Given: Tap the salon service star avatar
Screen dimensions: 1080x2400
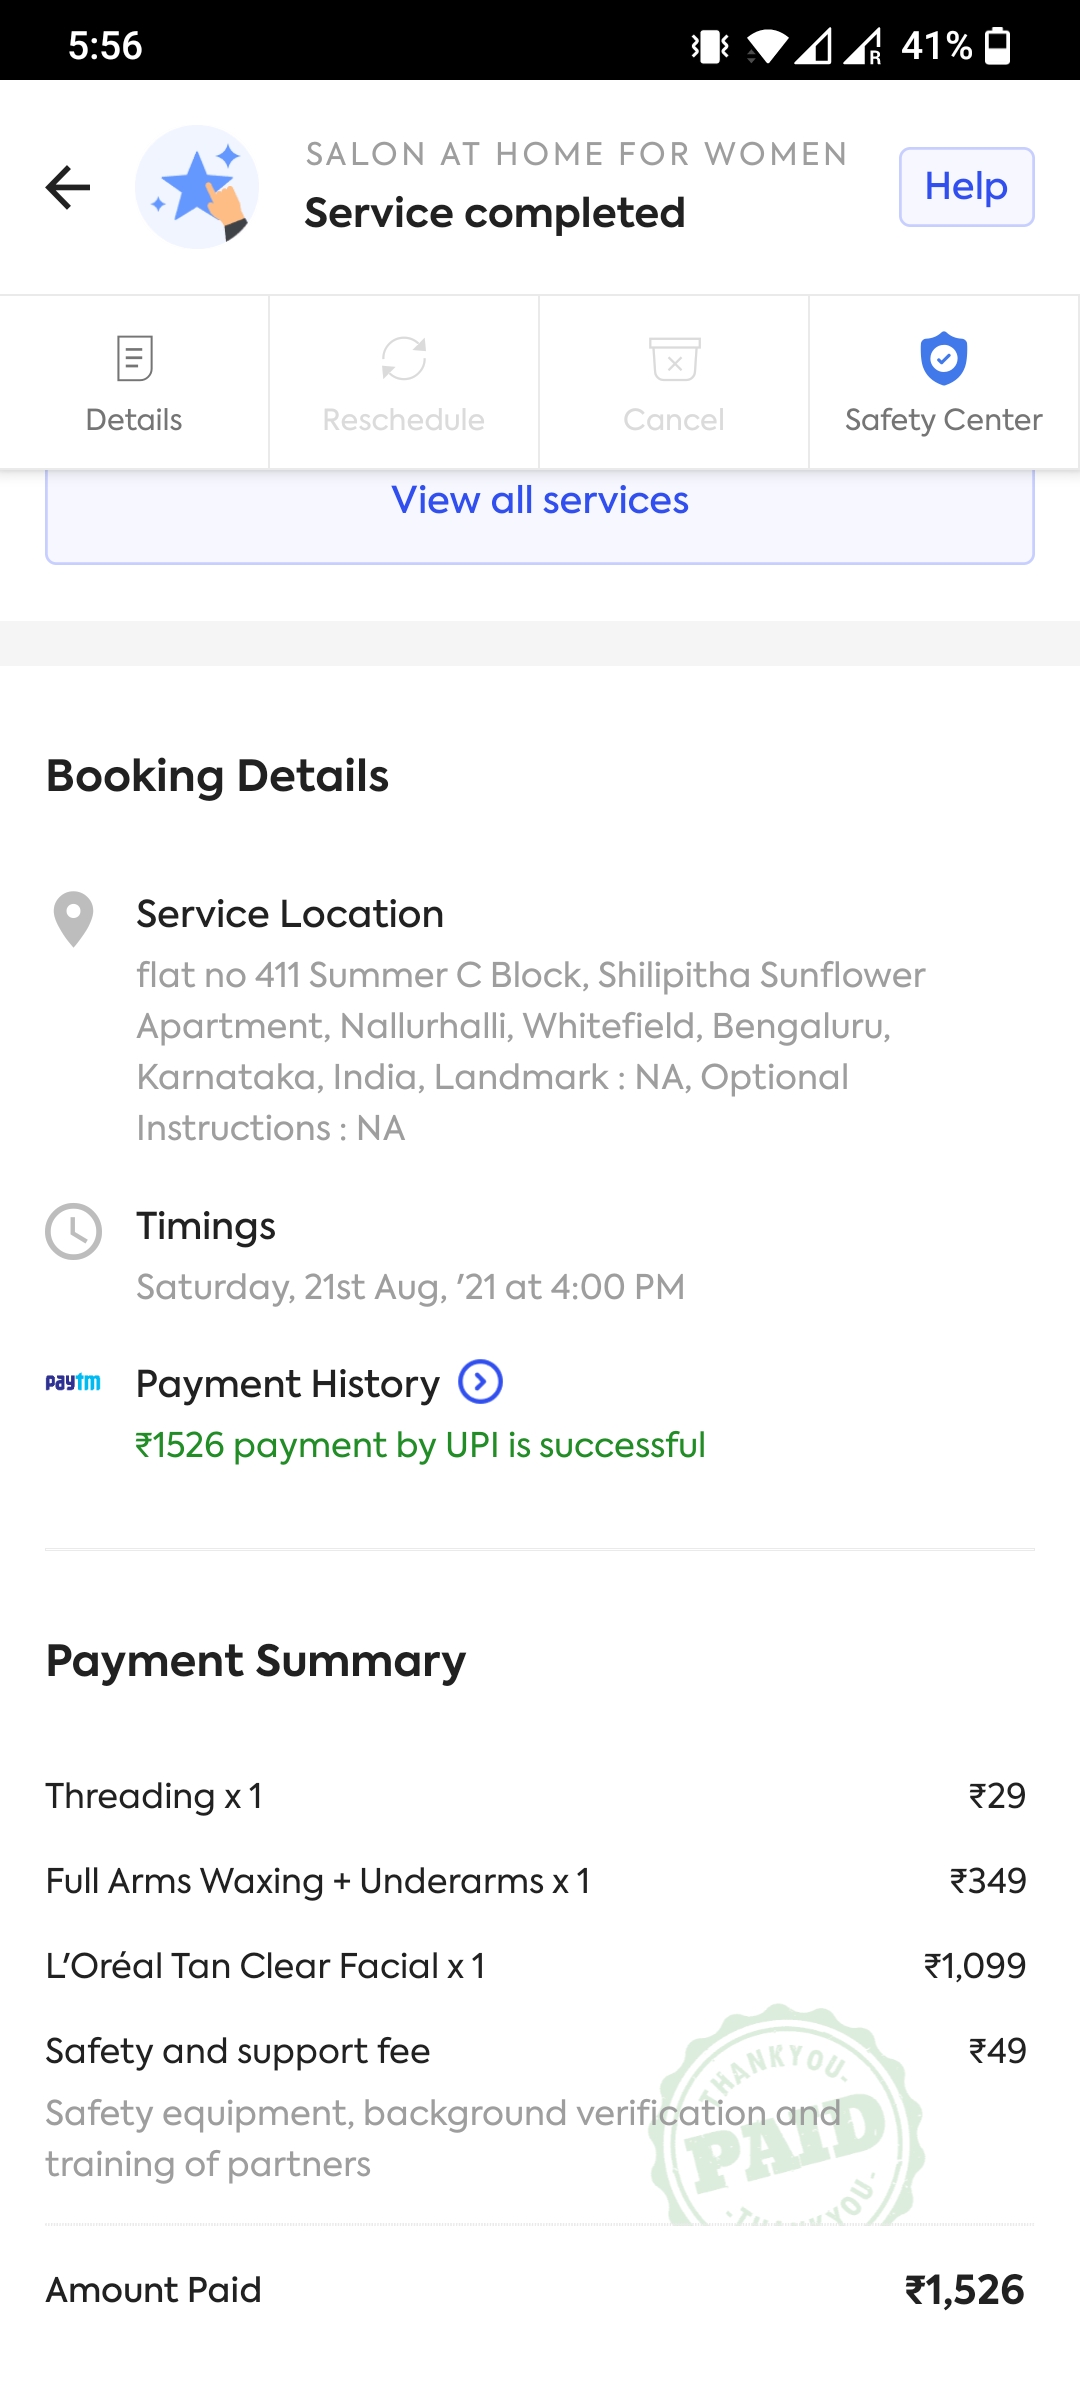Looking at the screenshot, I should [197, 187].
